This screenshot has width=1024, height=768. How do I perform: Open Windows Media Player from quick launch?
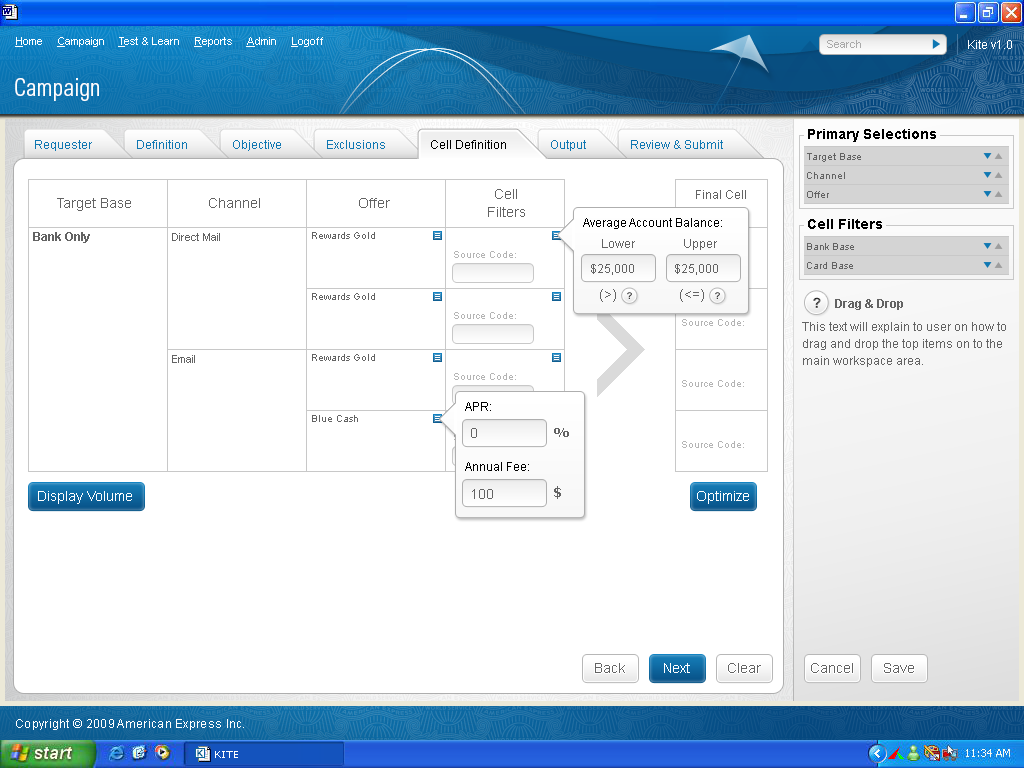pos(161,753)
